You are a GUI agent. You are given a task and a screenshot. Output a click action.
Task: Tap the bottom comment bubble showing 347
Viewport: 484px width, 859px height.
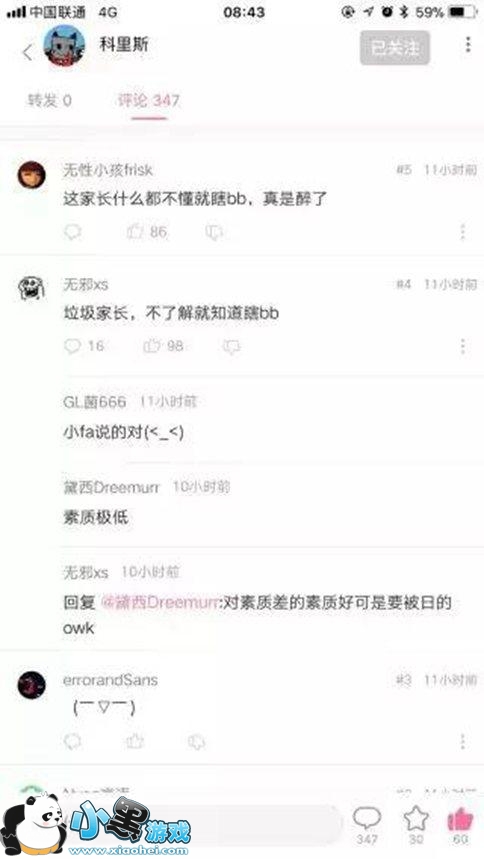click(x=367, y=825)
